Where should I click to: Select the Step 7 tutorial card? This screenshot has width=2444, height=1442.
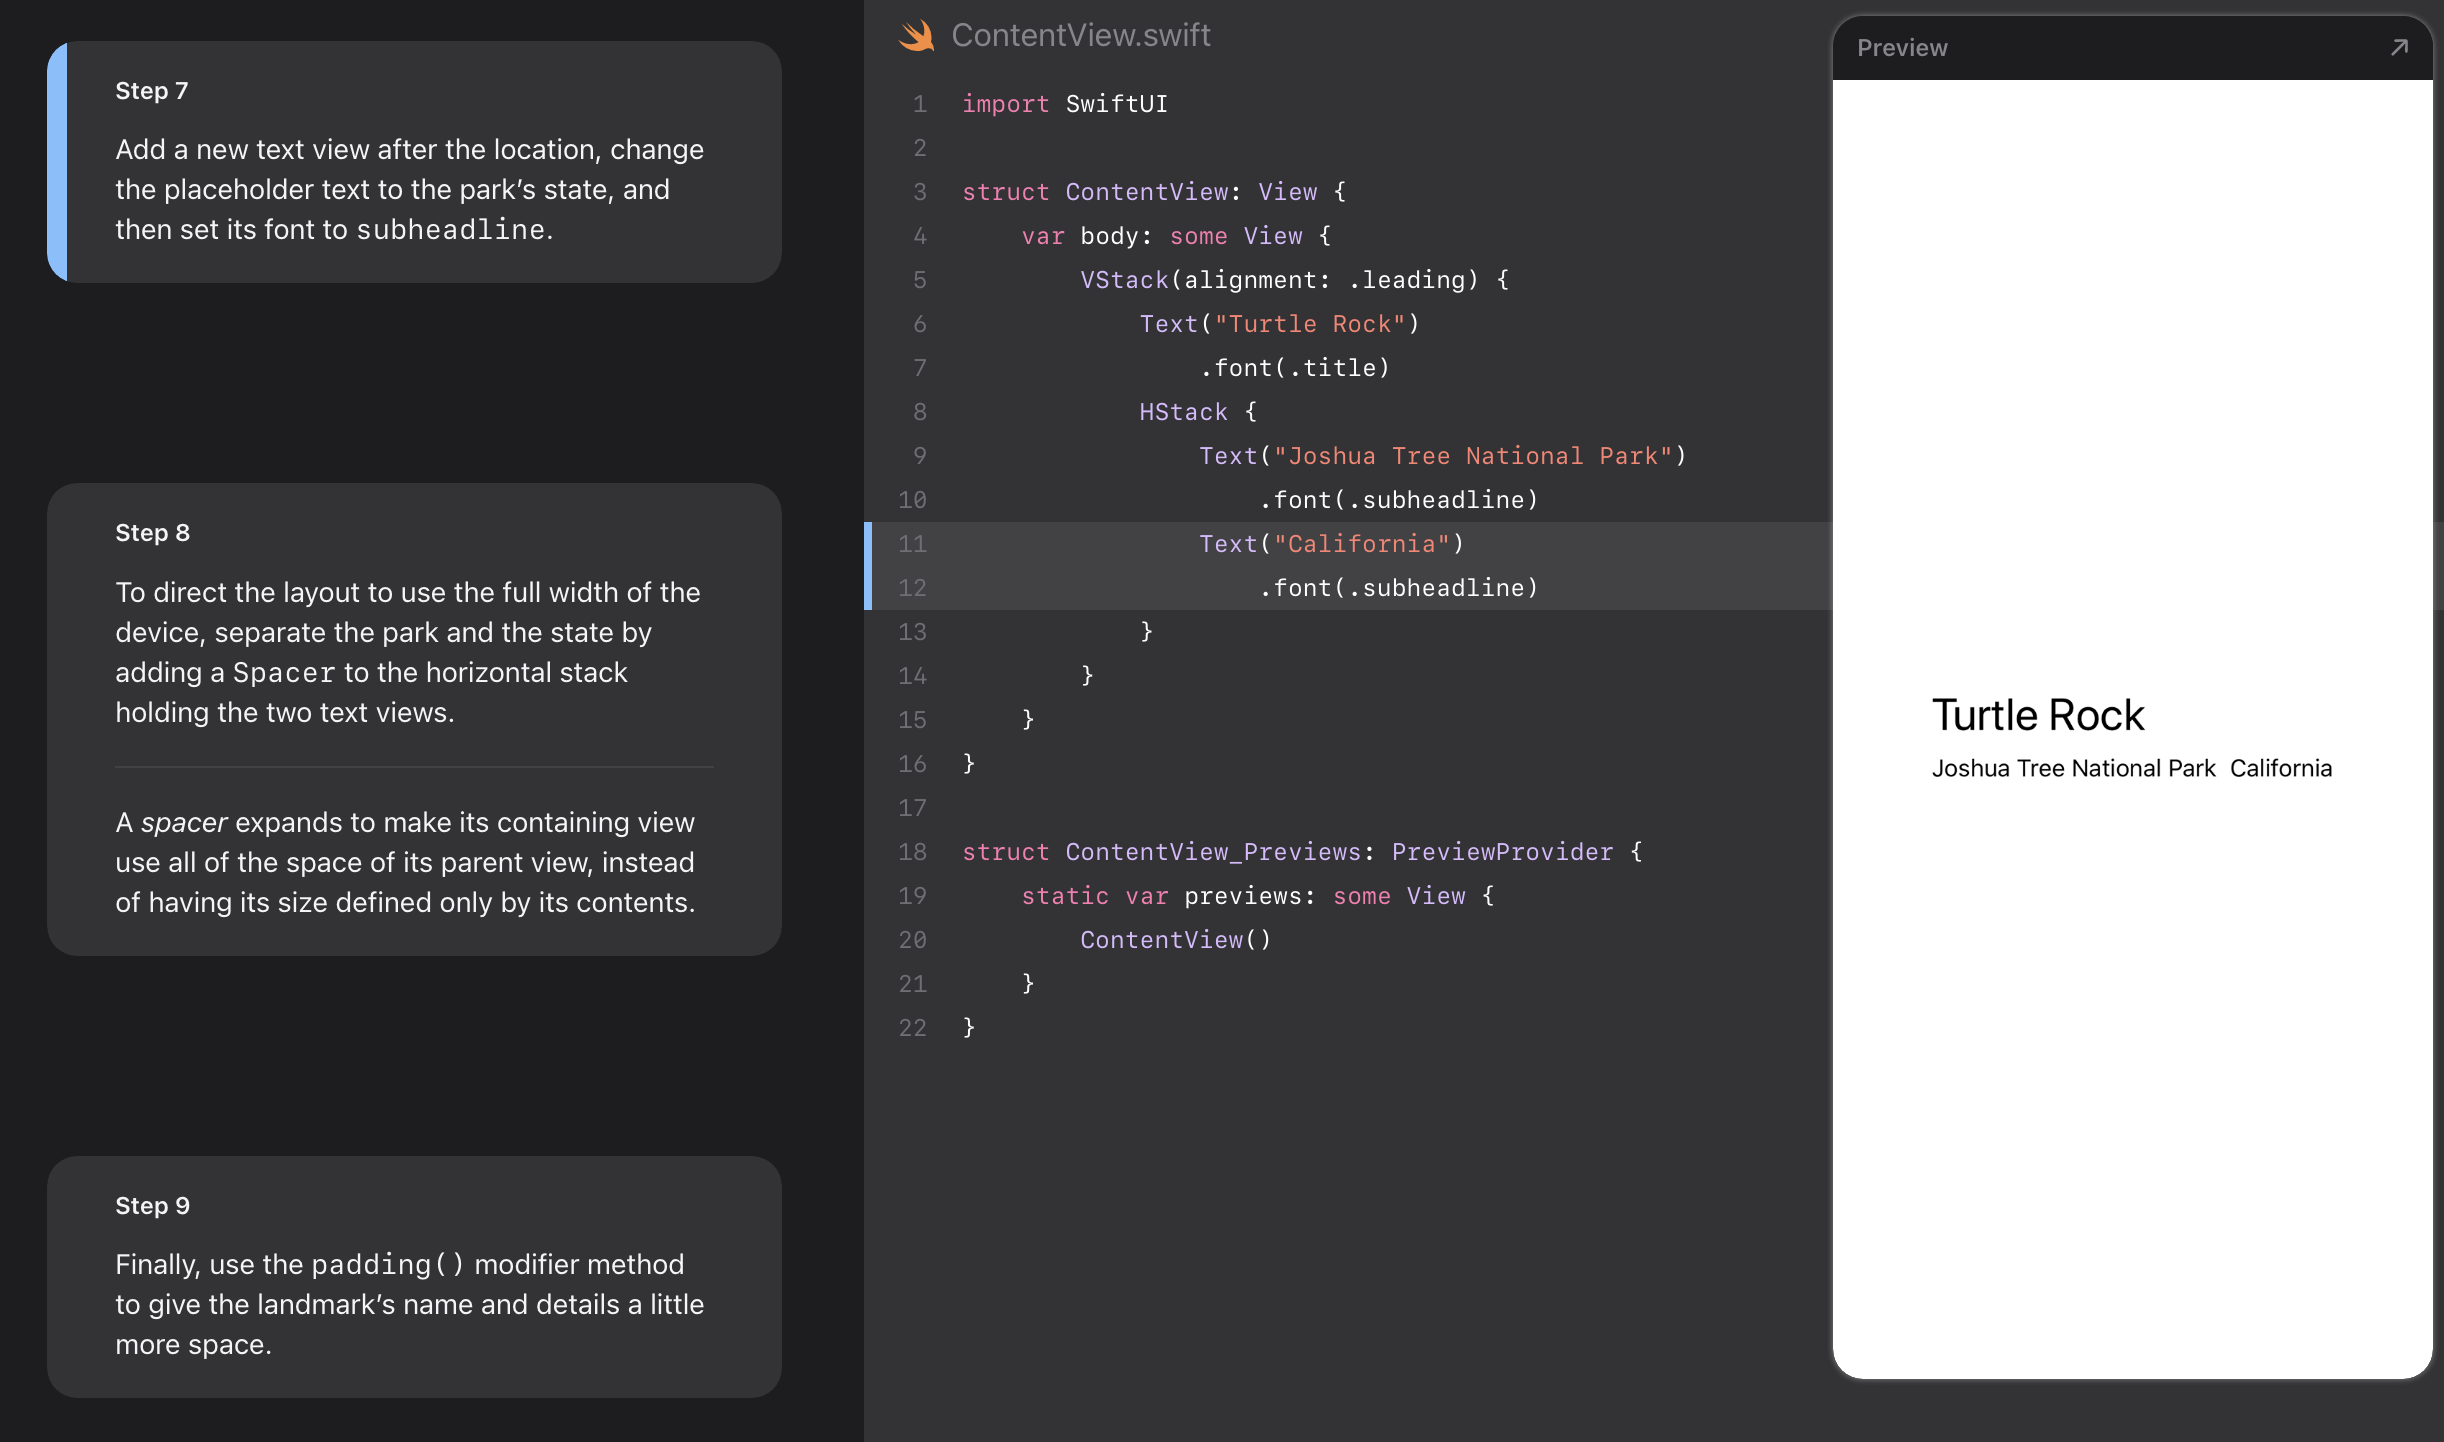(x=414, y=162)
